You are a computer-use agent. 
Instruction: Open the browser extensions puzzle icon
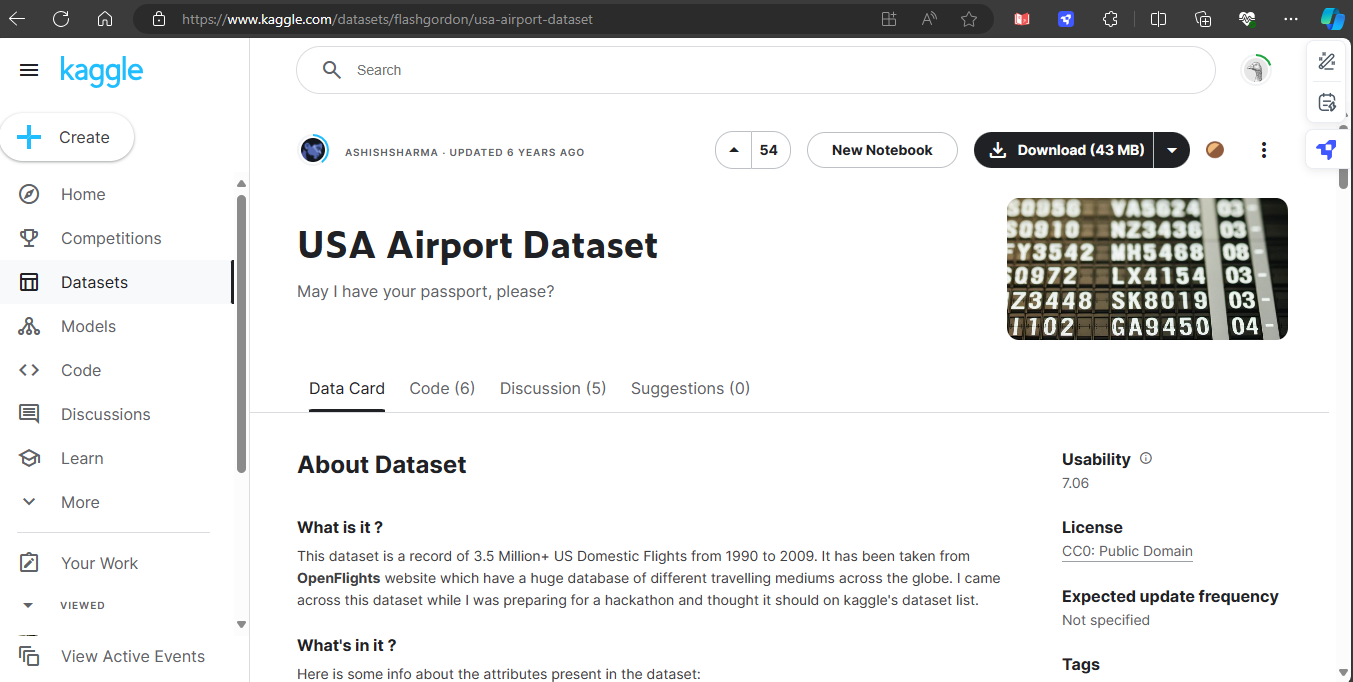pos(1110,19)
